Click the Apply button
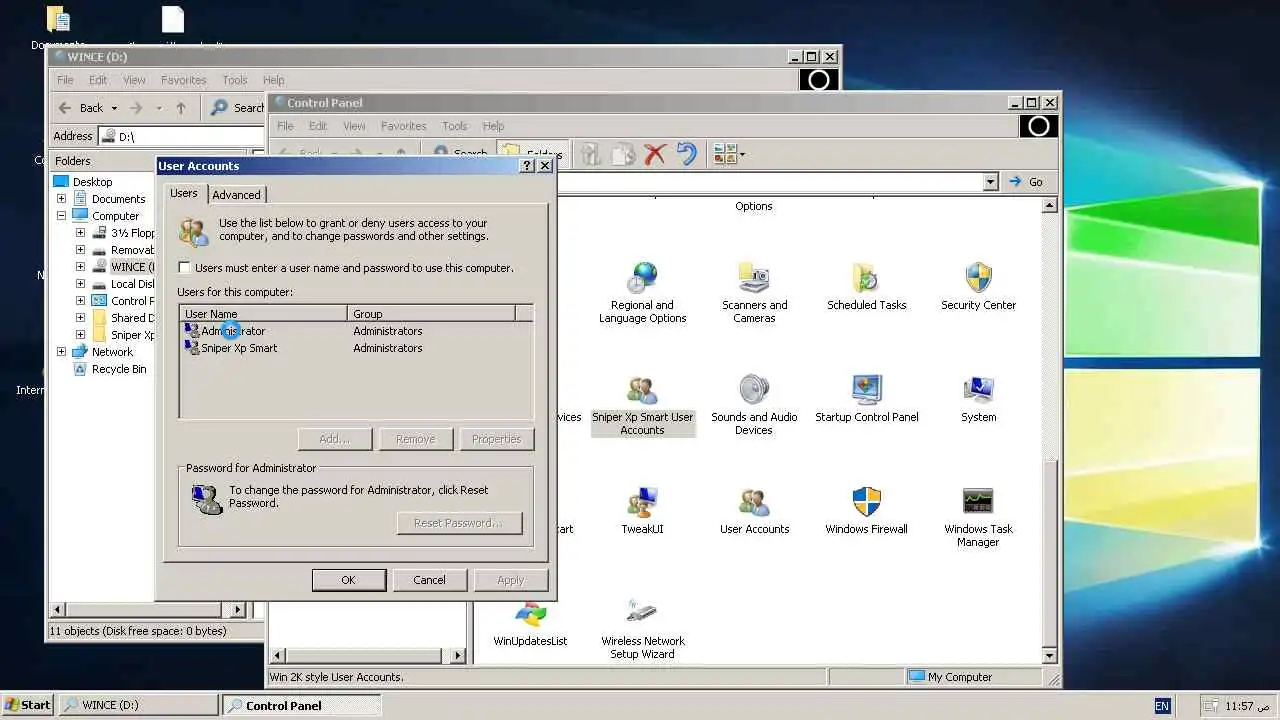Image resolution: width=1280 pixels, height=720 pixels. click(x=511, y=580)
